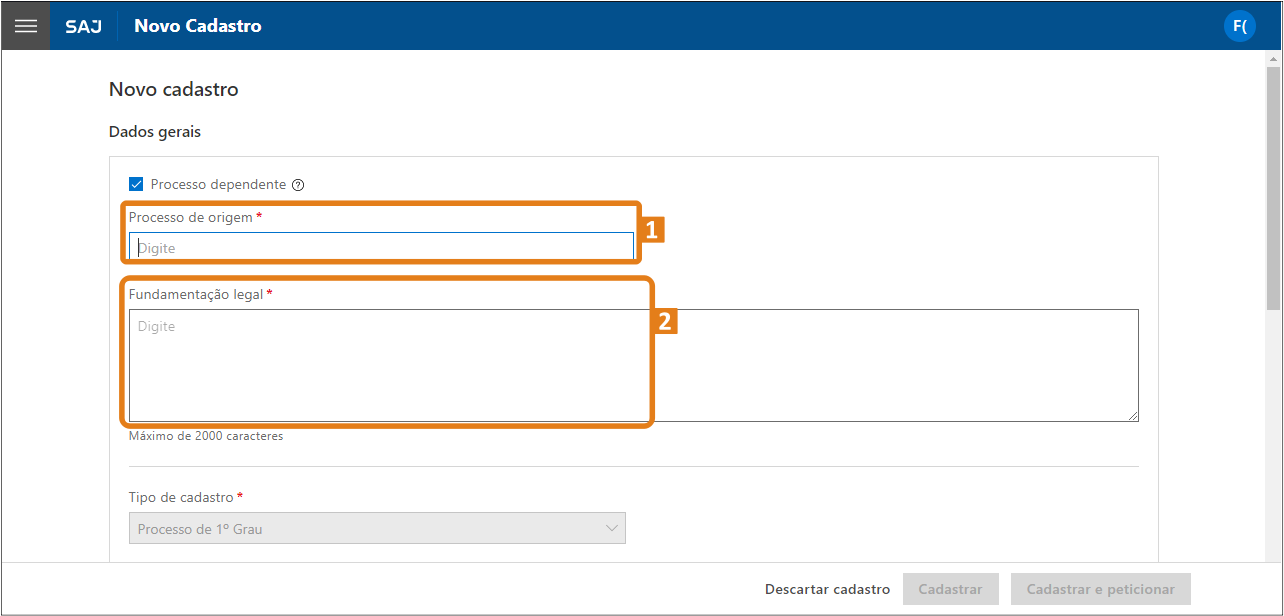Click the SAJ logo in header

83,26
